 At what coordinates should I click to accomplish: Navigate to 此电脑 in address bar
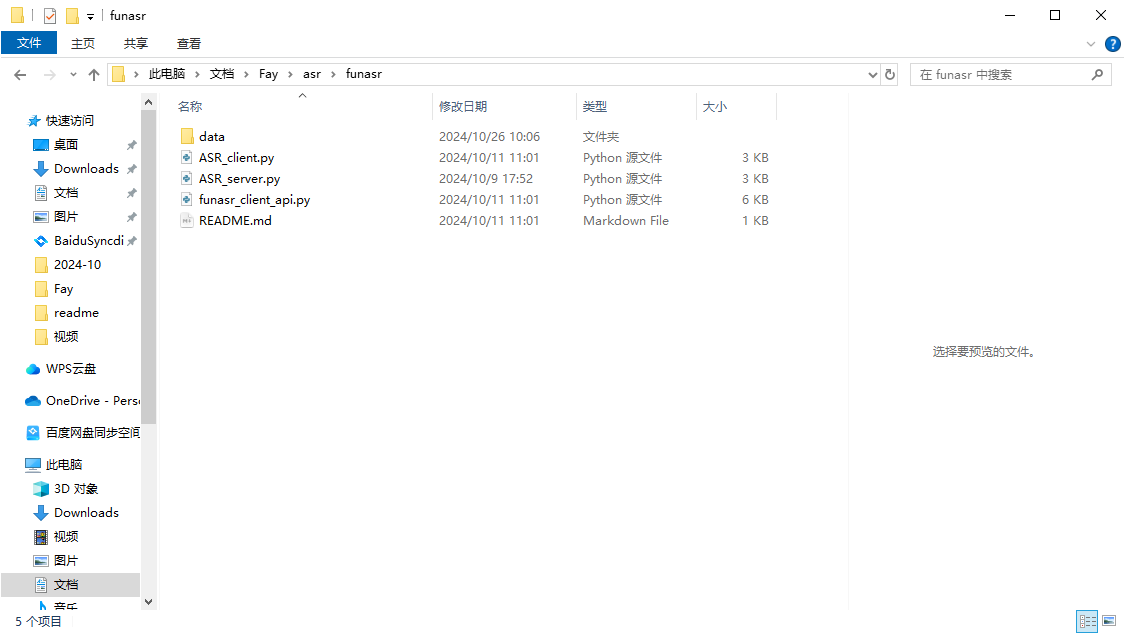click(x=166, y=74)
